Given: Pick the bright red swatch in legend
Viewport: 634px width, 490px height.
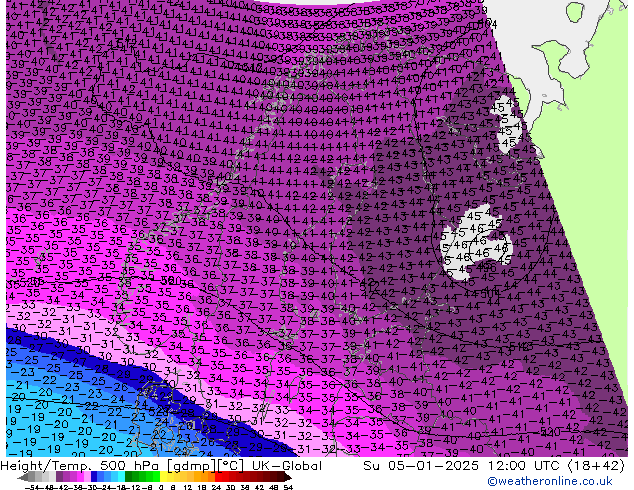Looking at the screenshot, I should click(218, 477).
